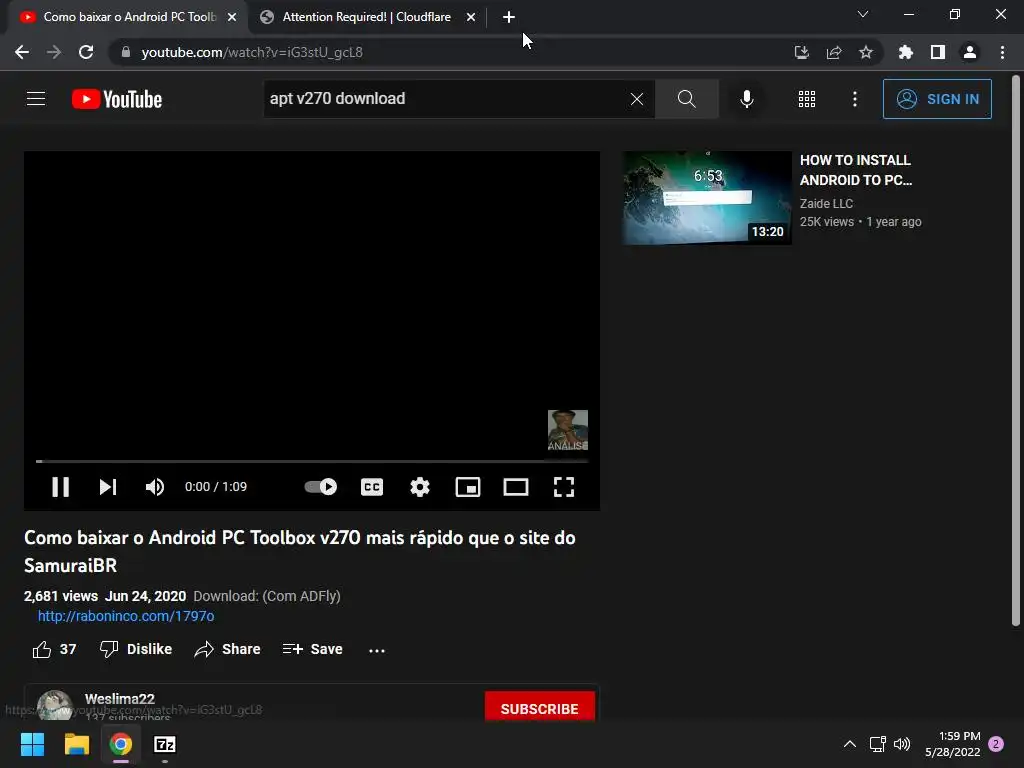Switch to the Como baixar o Android tab
This screenshot has height=768, width=1024.
pos(129,17)
